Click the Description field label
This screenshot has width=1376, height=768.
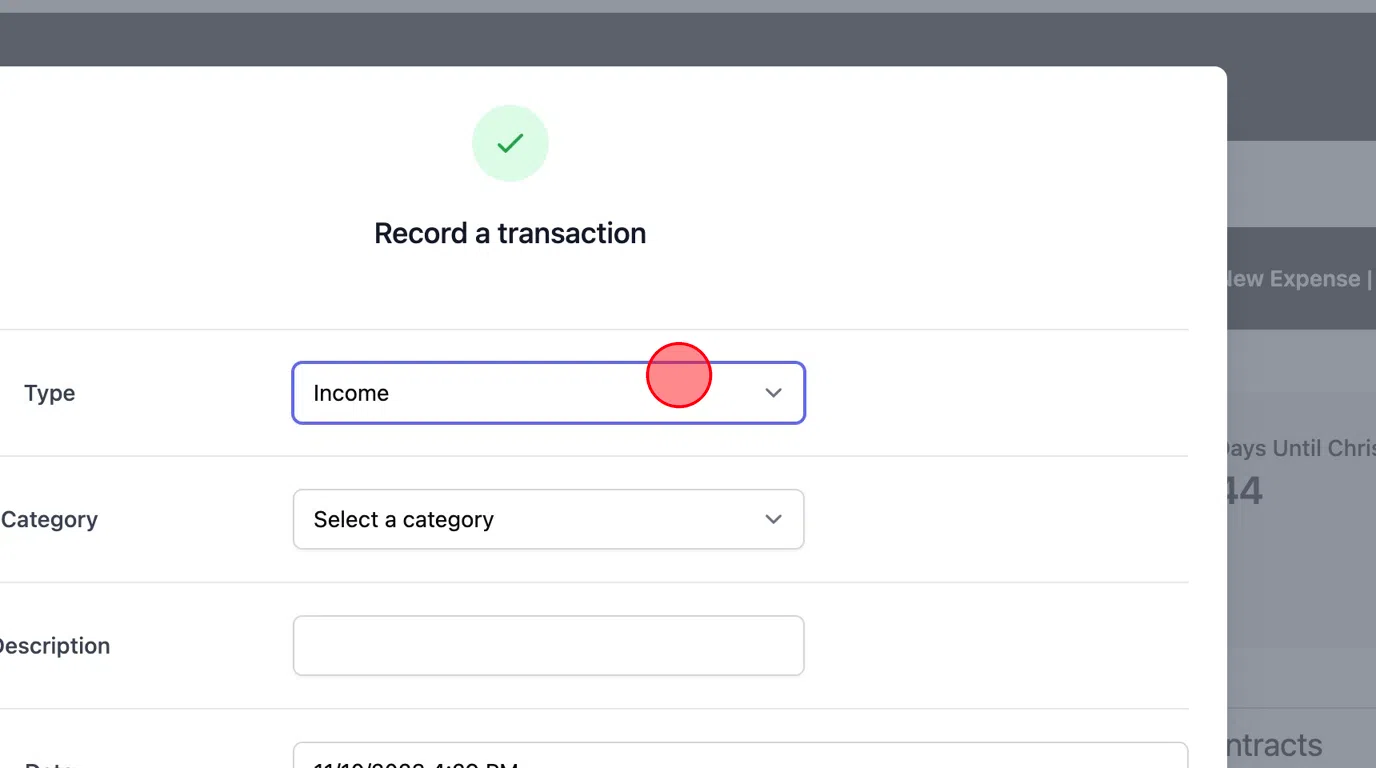point(54,645)
